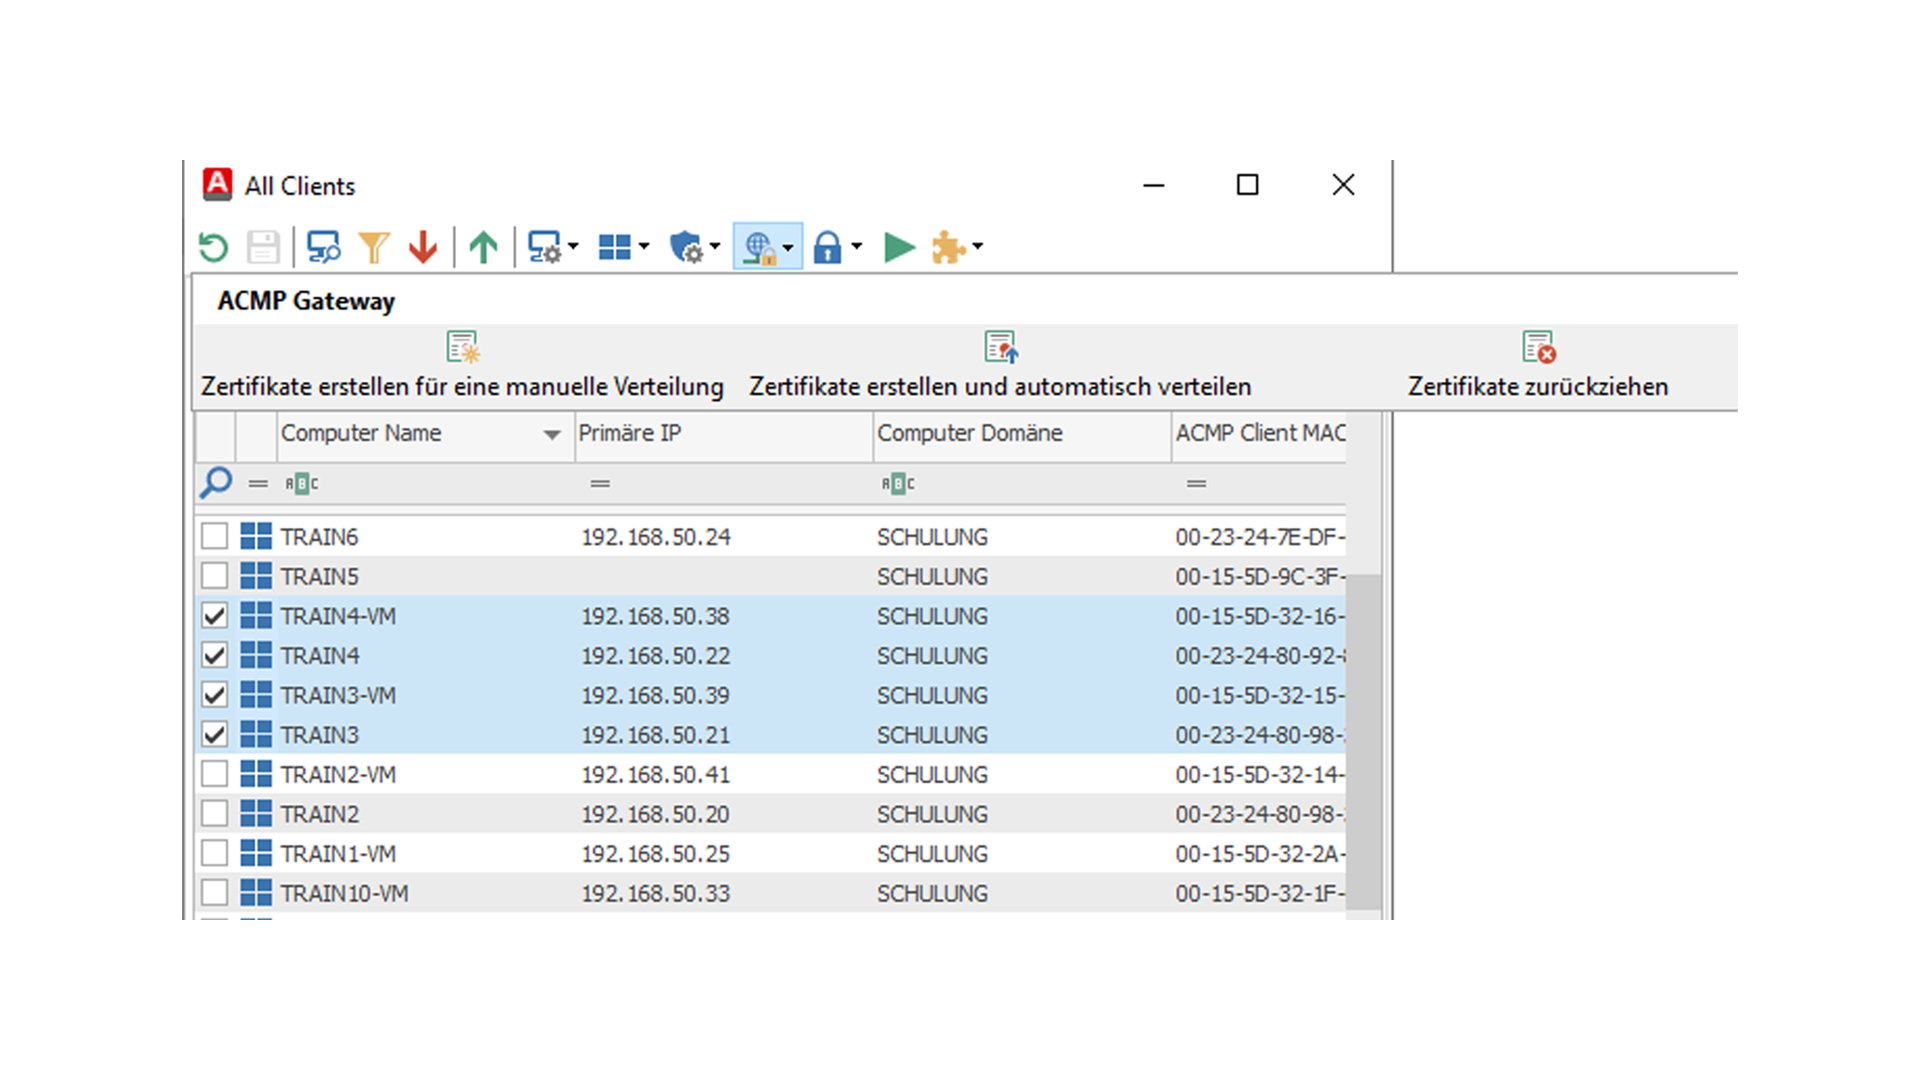The image size is (1920, 1080).
Task: Click the yellow filter funnel icon
Action: (373, 247)
